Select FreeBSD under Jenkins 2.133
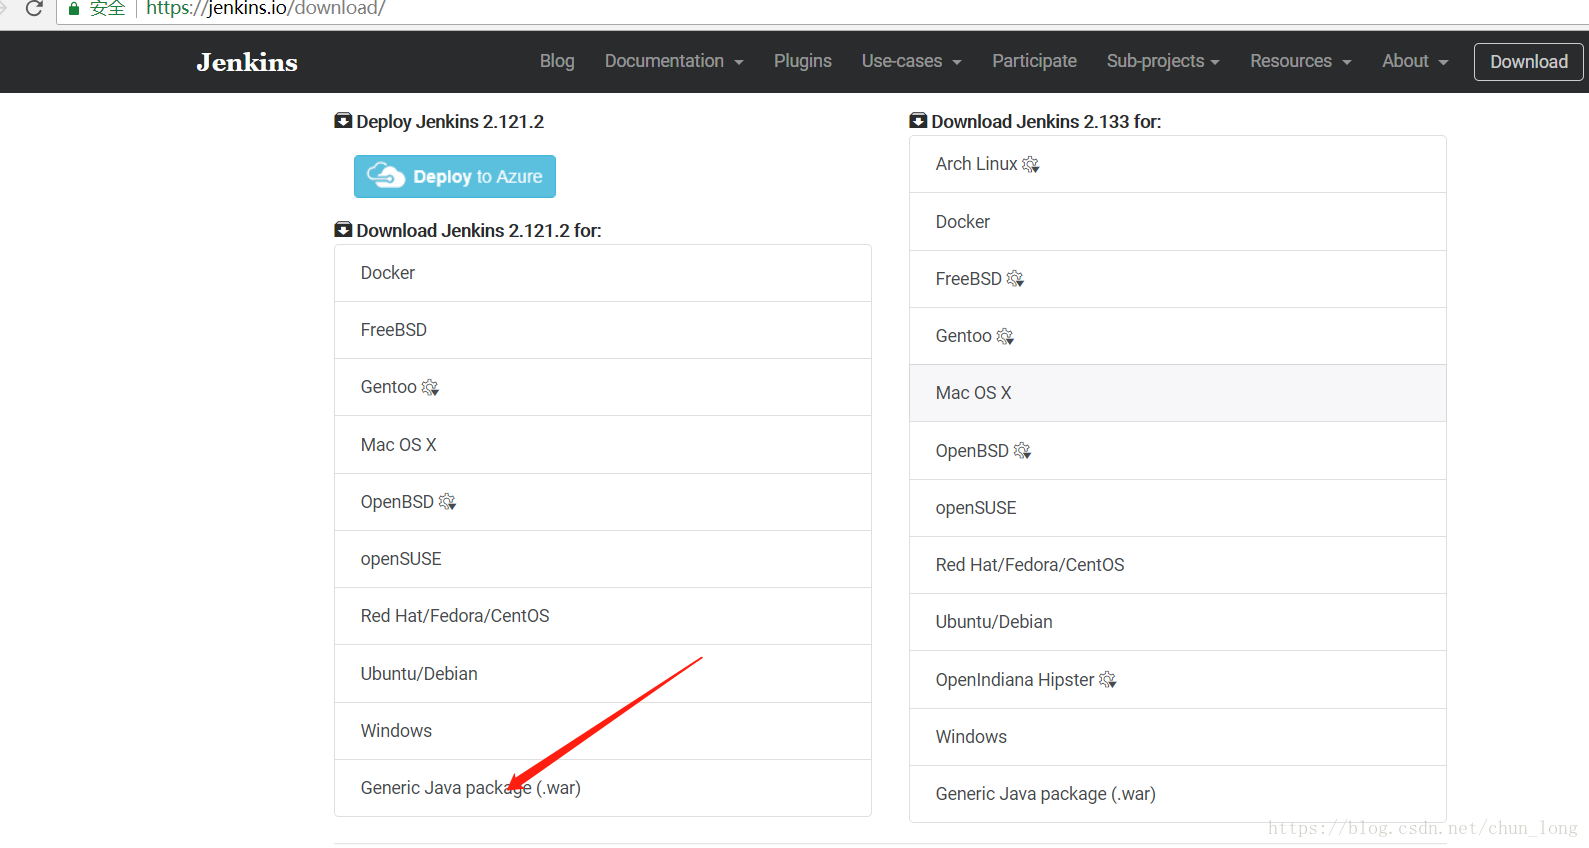 [x=1178, y=279]
